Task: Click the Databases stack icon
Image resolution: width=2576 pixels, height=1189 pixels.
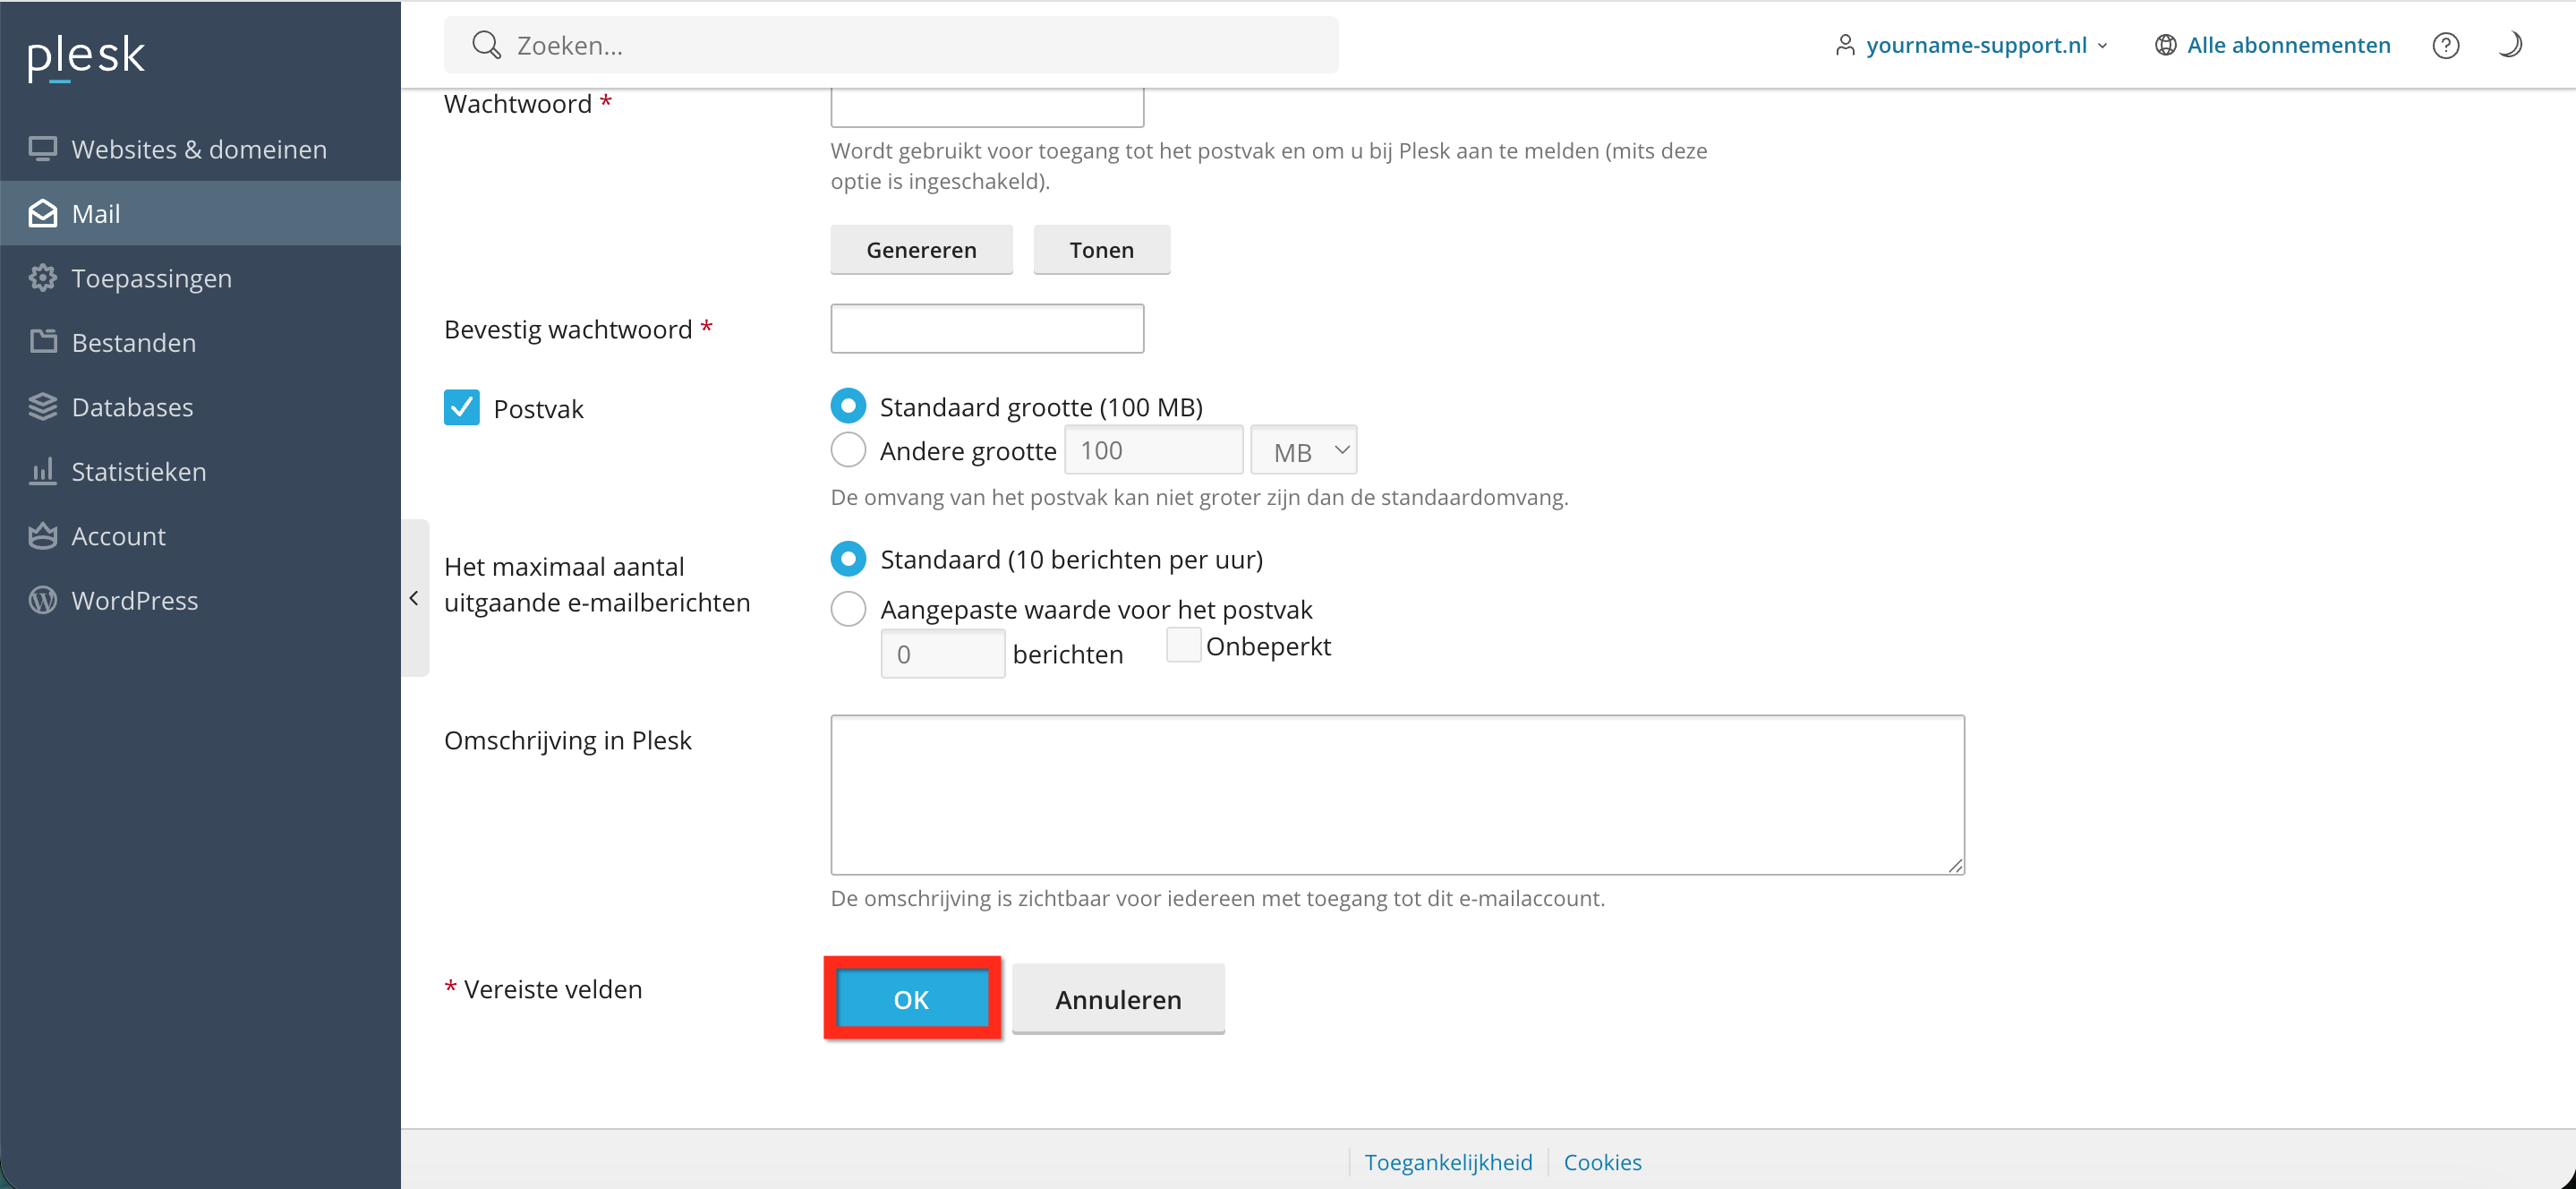Action: (42, 407)
